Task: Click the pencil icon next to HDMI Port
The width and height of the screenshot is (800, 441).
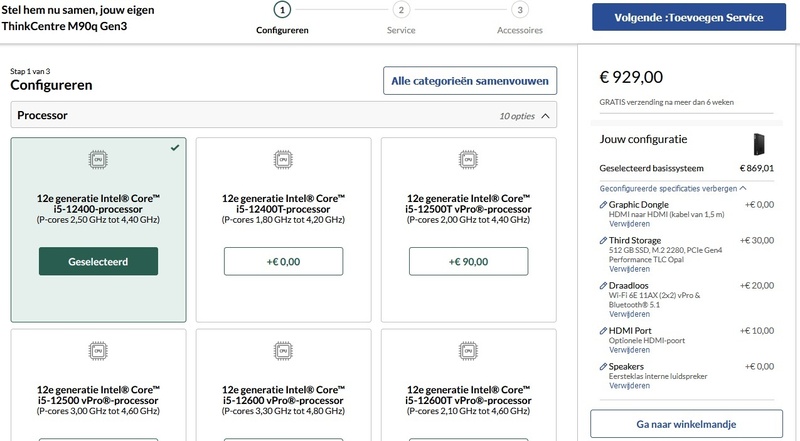Action: (603, 331)
